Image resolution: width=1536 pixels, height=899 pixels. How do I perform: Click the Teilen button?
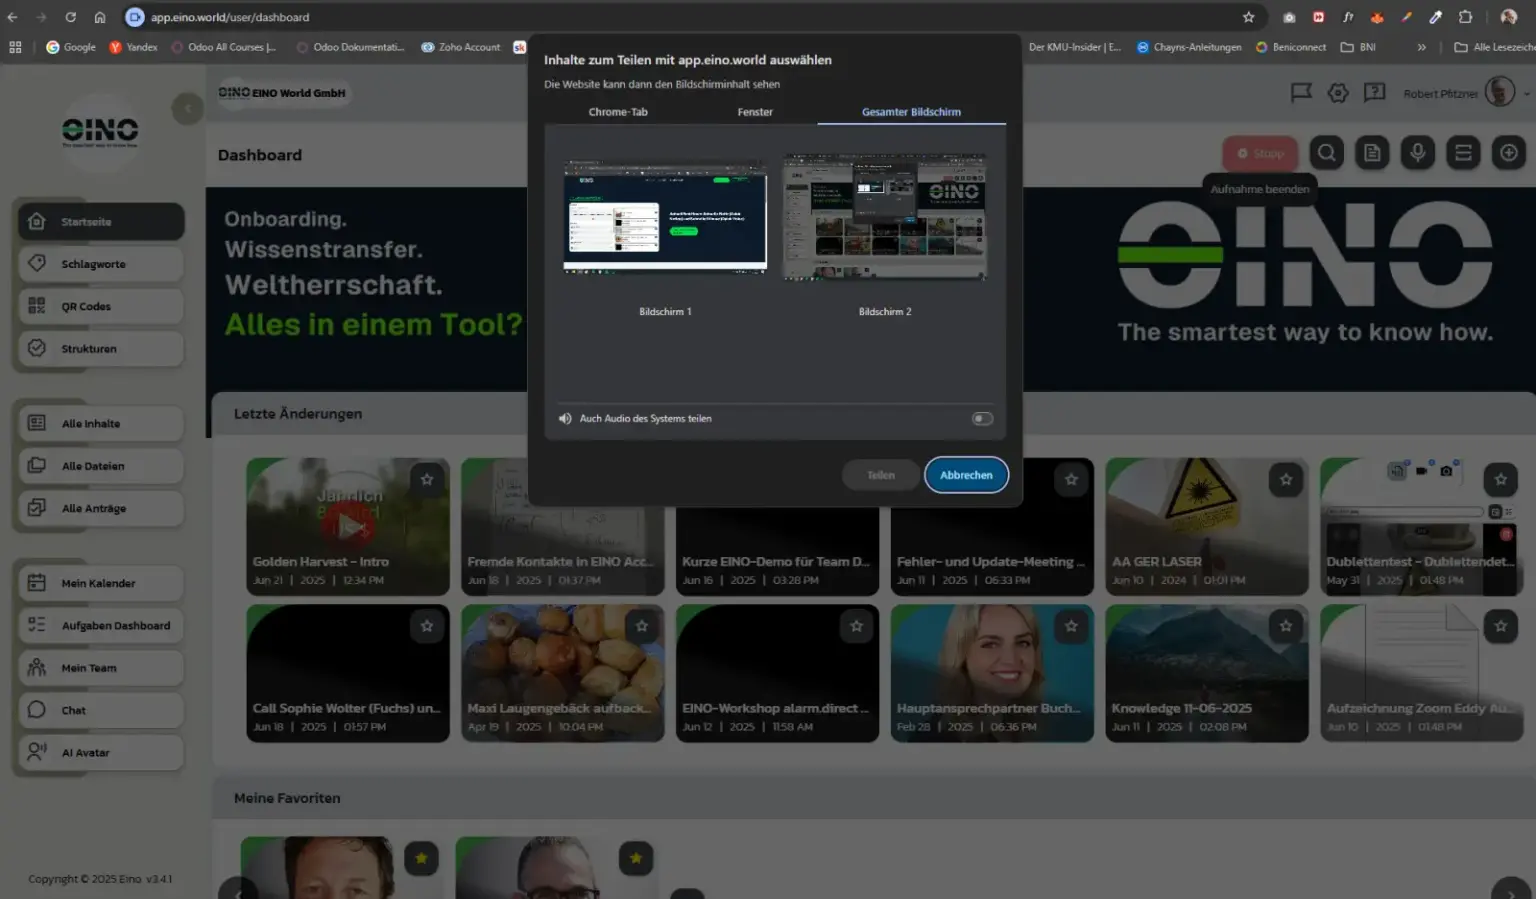(881, 475)
